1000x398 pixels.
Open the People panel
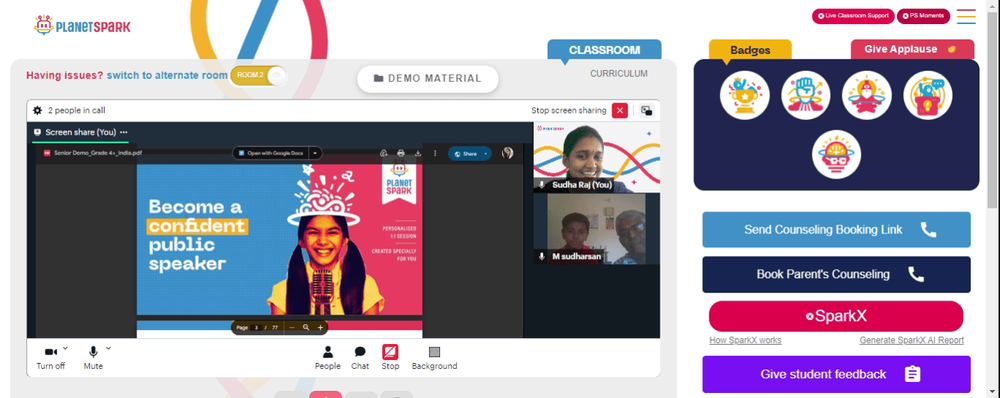click(327, 358)
